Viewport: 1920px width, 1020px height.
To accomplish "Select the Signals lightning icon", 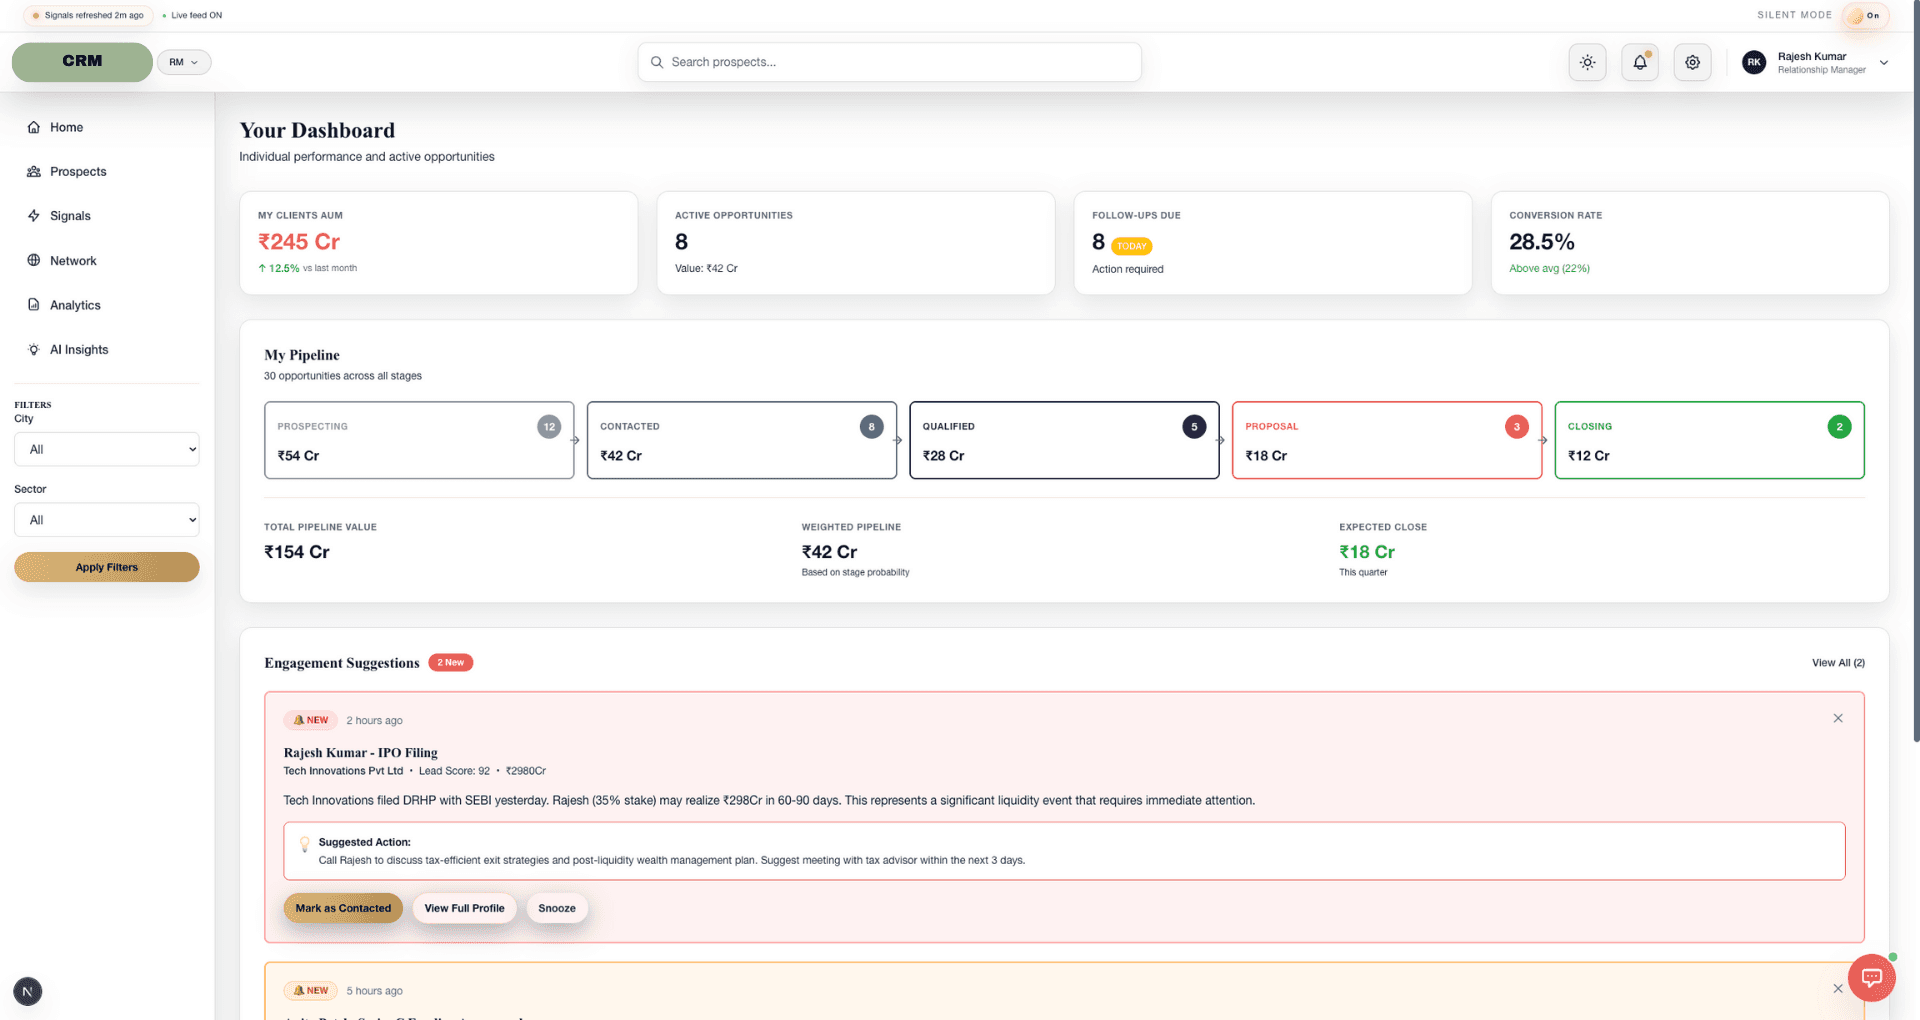I will [33, 215].
